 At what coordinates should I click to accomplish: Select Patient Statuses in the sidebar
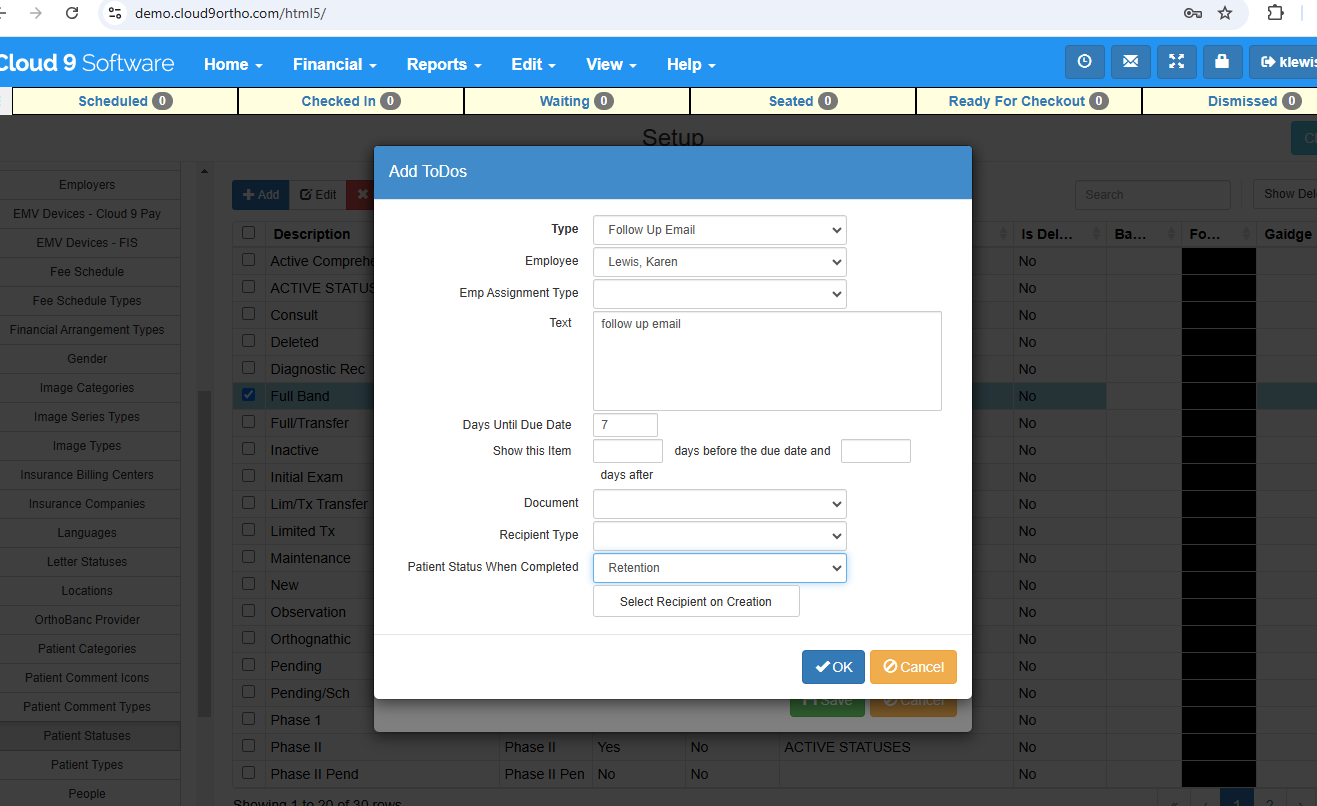pyautogui.click(x=87, y=736)
